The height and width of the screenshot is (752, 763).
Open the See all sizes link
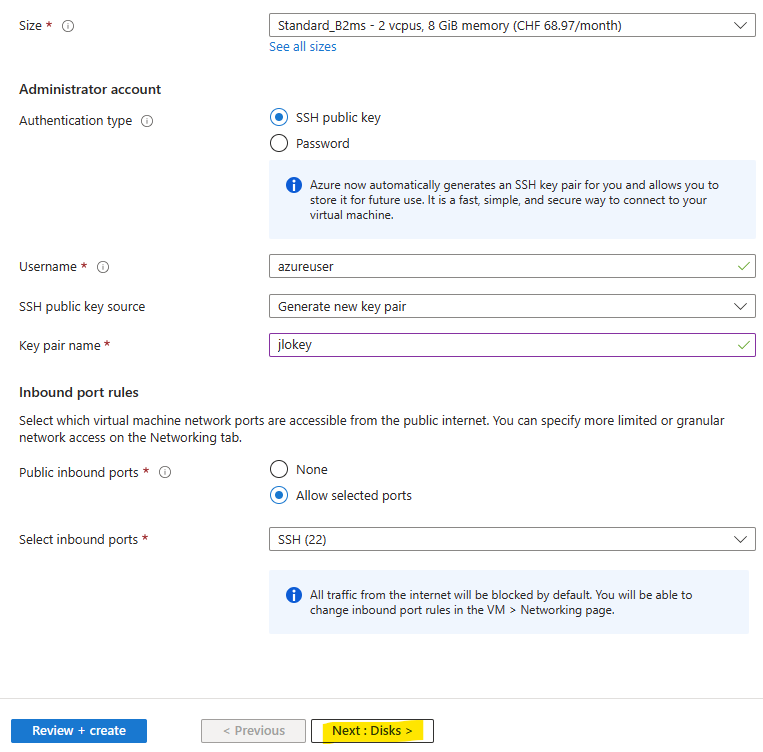(303, 47)
